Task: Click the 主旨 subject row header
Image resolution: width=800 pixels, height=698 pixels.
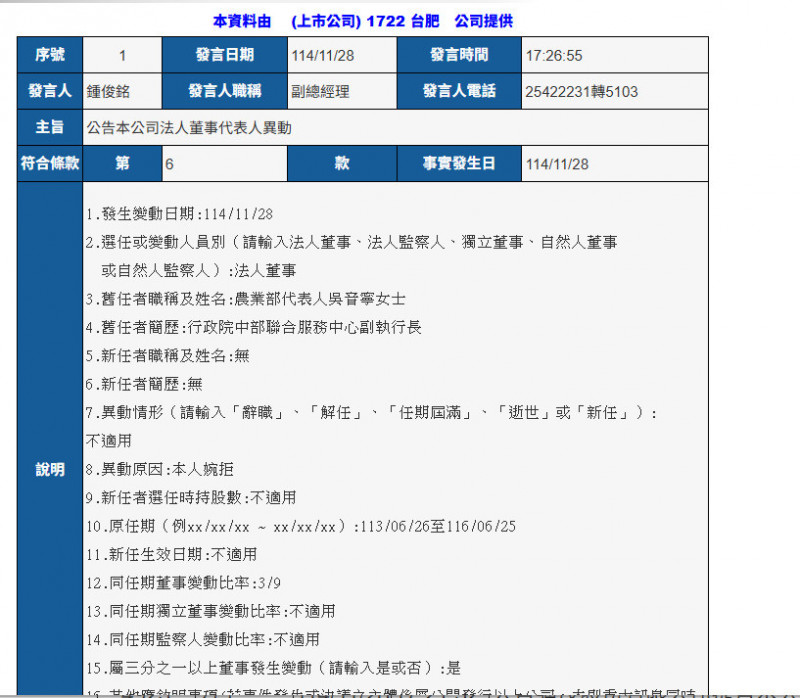Action: click(x=49, y=127)
